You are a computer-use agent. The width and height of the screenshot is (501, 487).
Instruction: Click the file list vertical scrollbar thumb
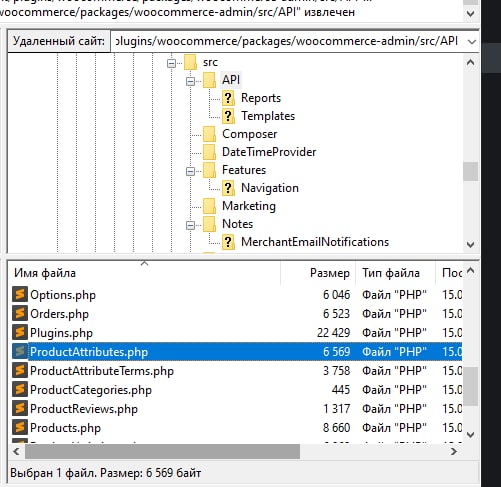pos(470,387)
